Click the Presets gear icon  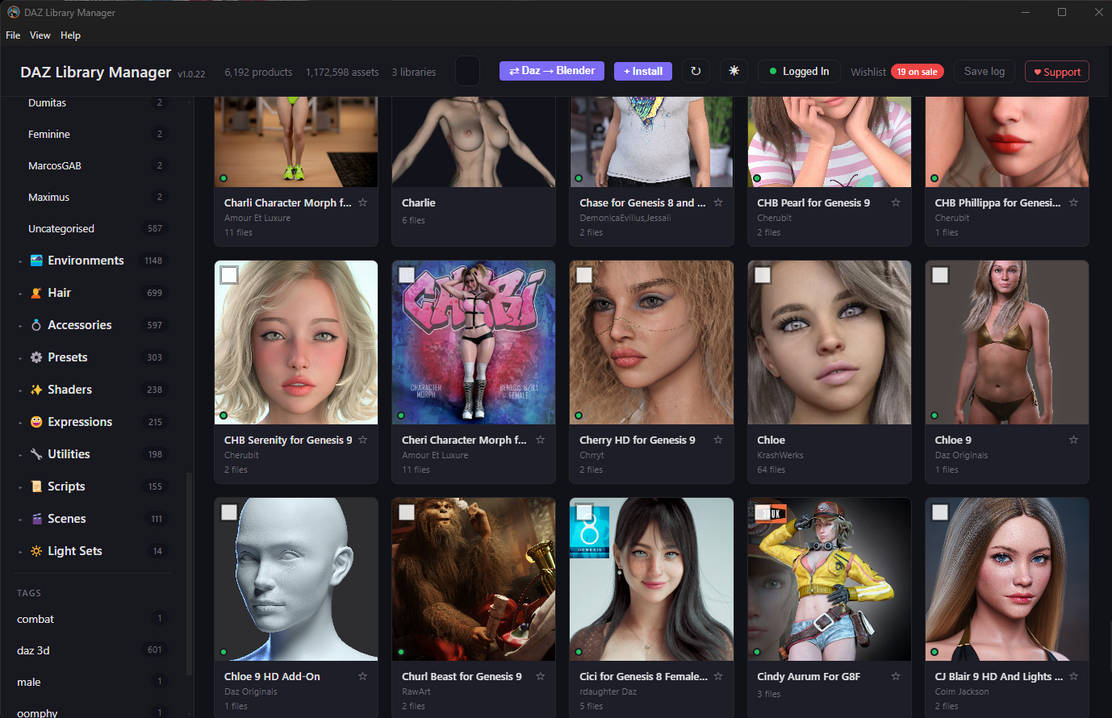tap(36, 357)
